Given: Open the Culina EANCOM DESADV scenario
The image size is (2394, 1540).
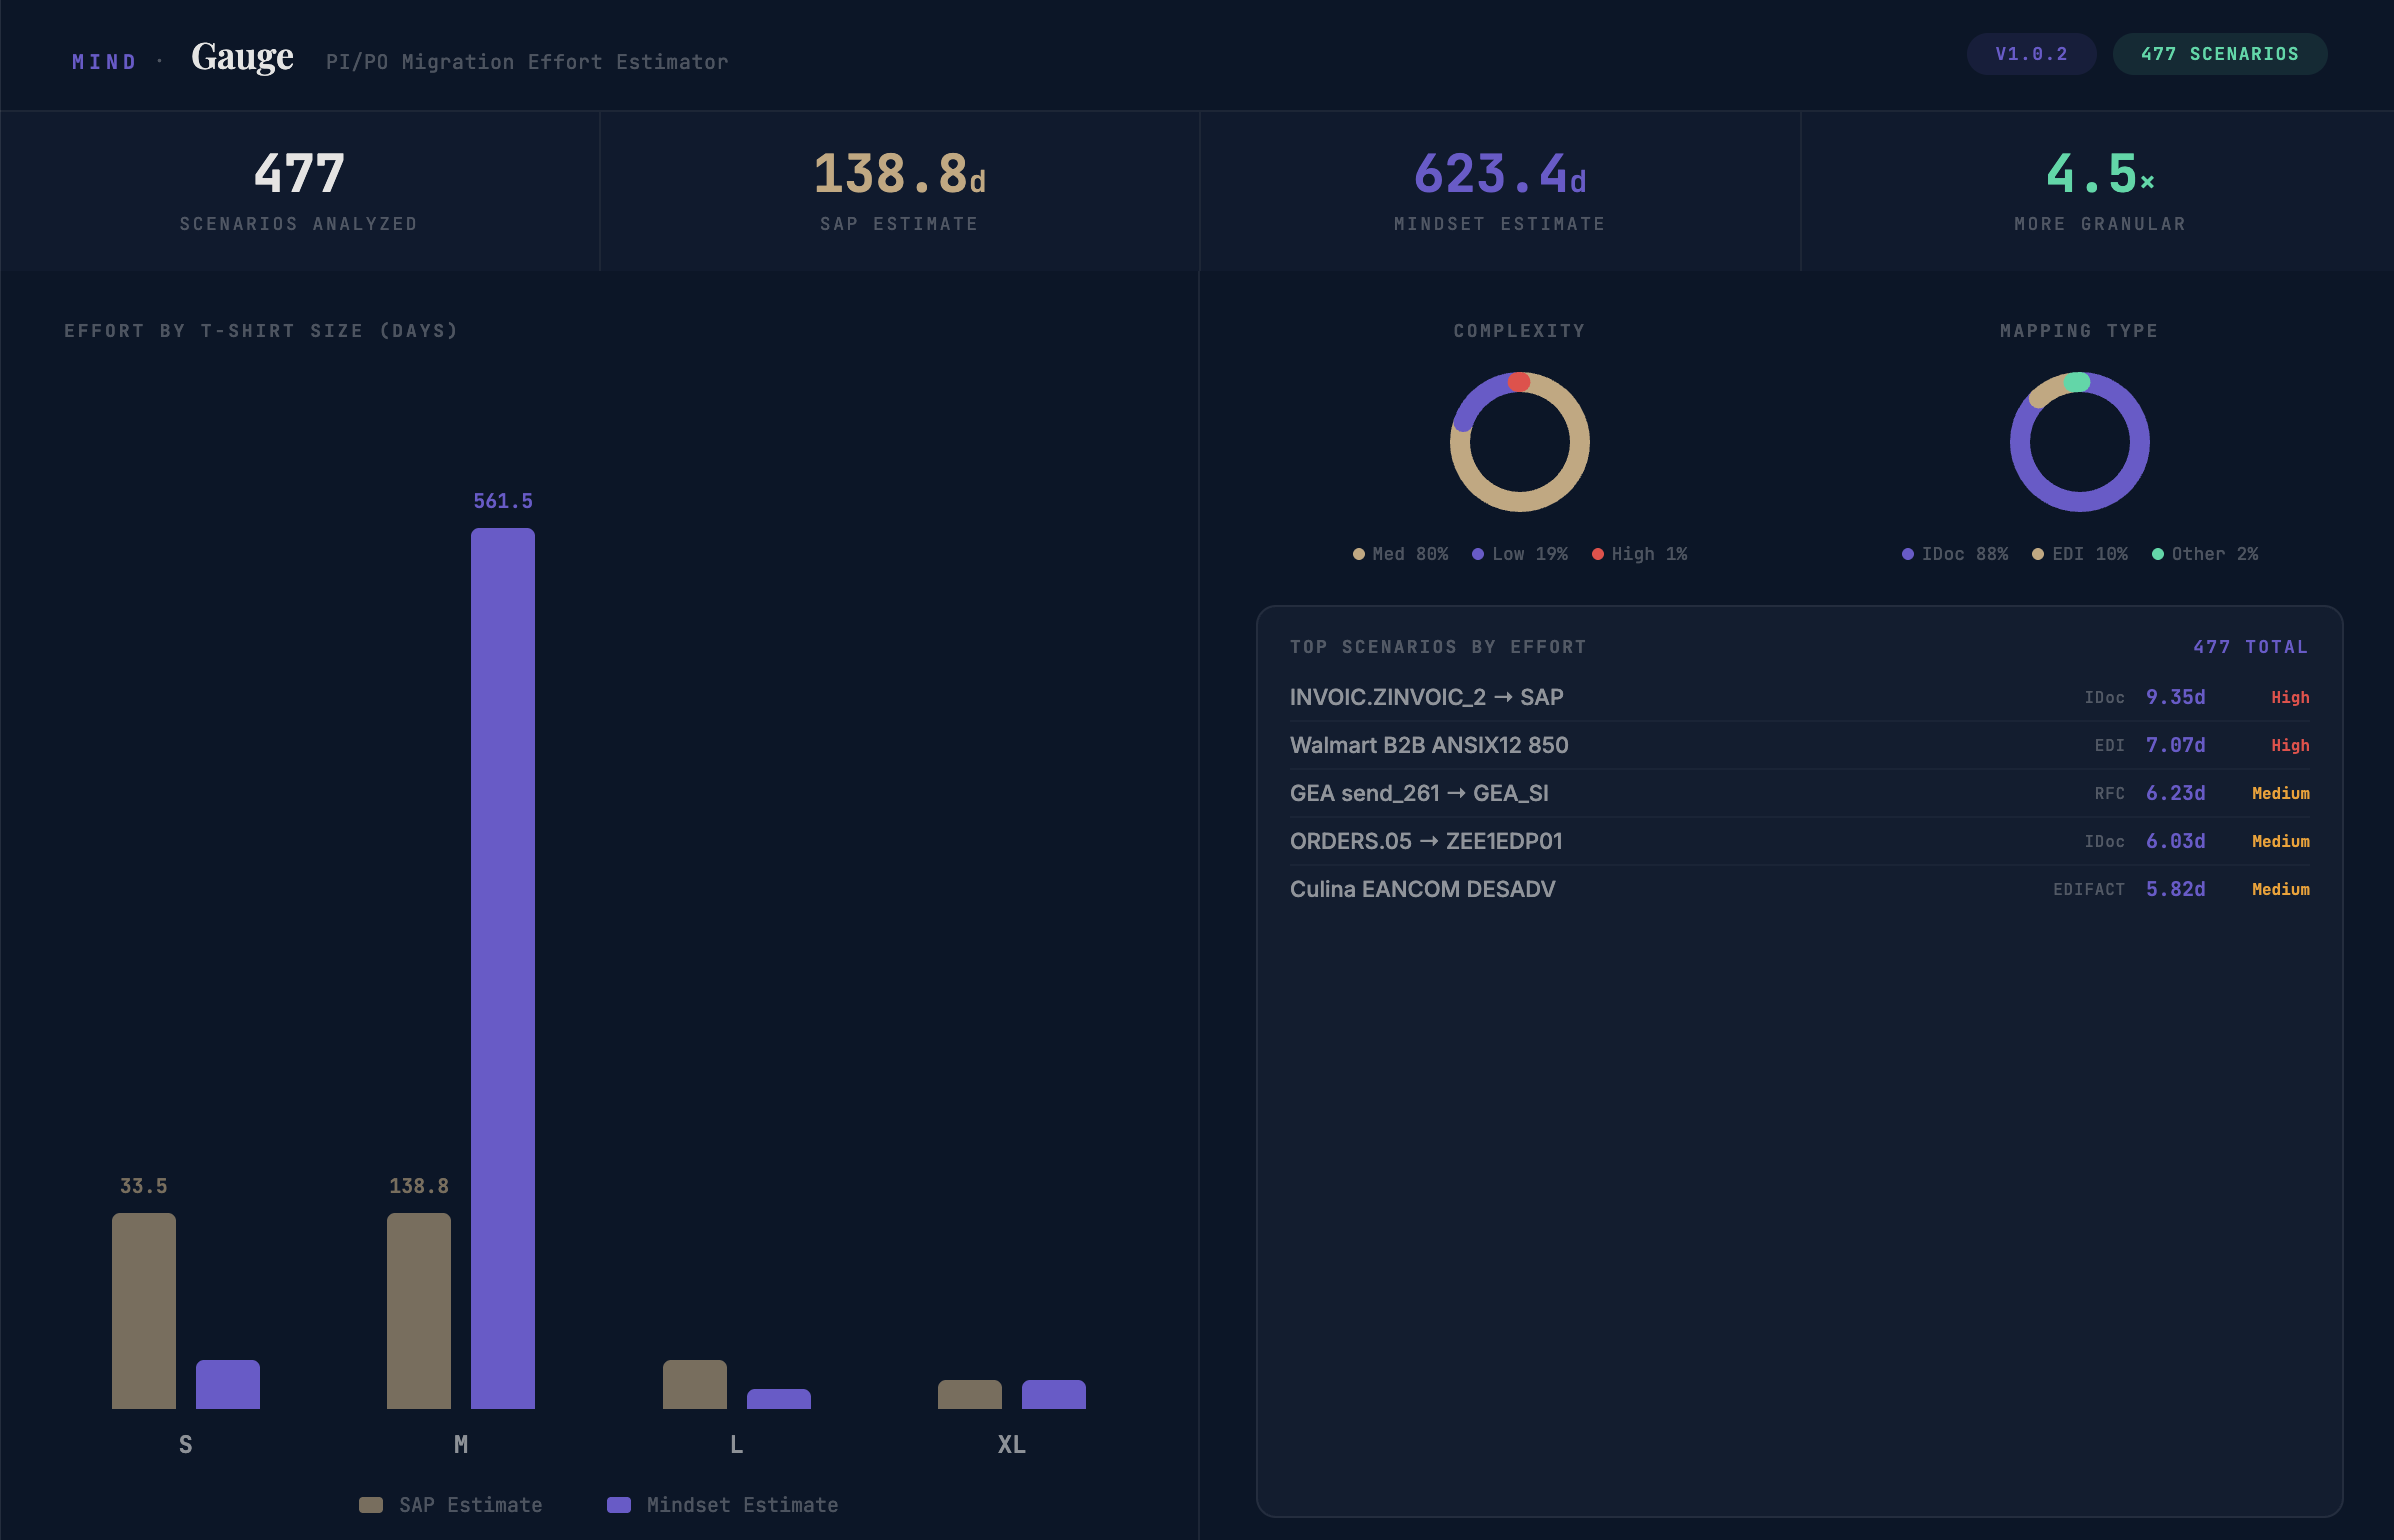Looking at the screenshot, I should pyautogui.click(x=1422, y=889).
